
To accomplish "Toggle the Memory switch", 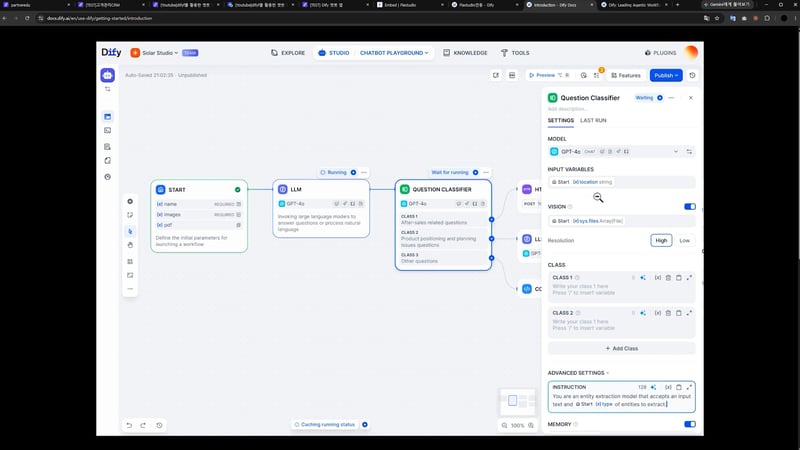I will tap(690, 424).
